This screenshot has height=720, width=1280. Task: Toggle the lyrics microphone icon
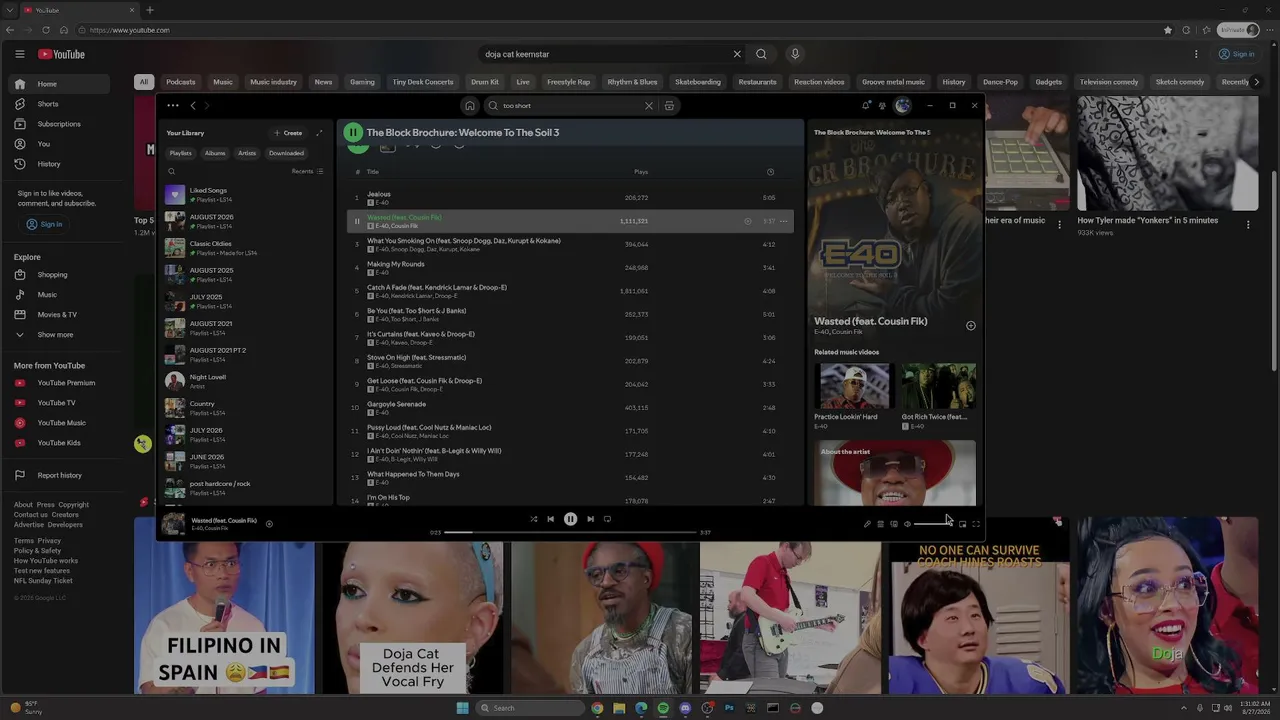867,524
